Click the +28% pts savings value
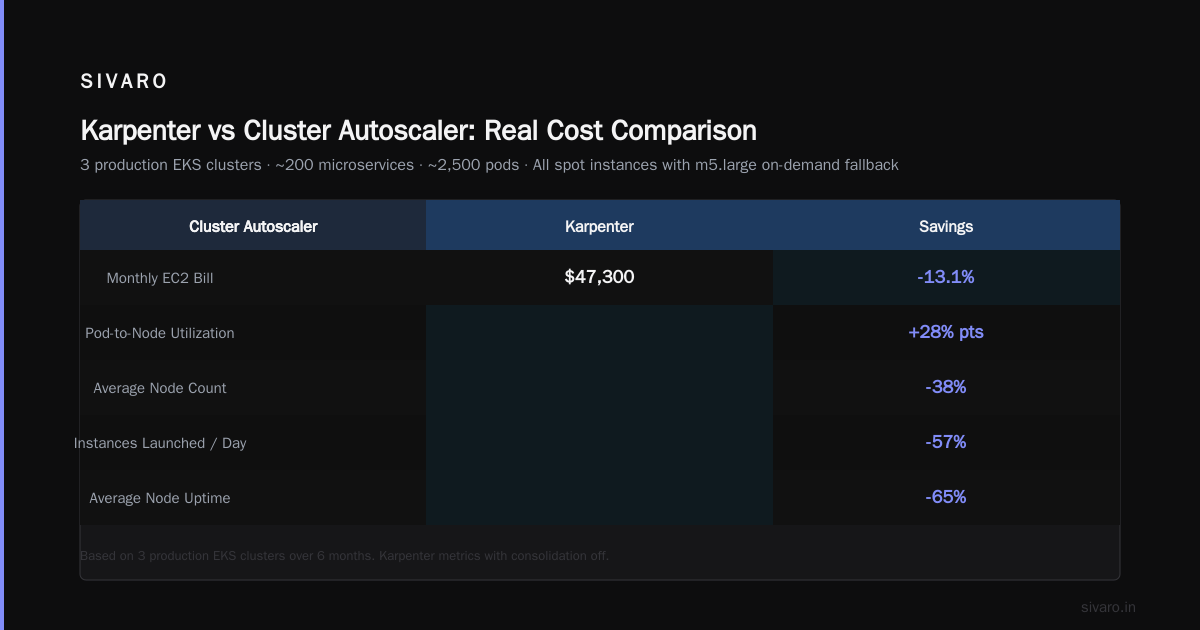 tap(946, 332)
